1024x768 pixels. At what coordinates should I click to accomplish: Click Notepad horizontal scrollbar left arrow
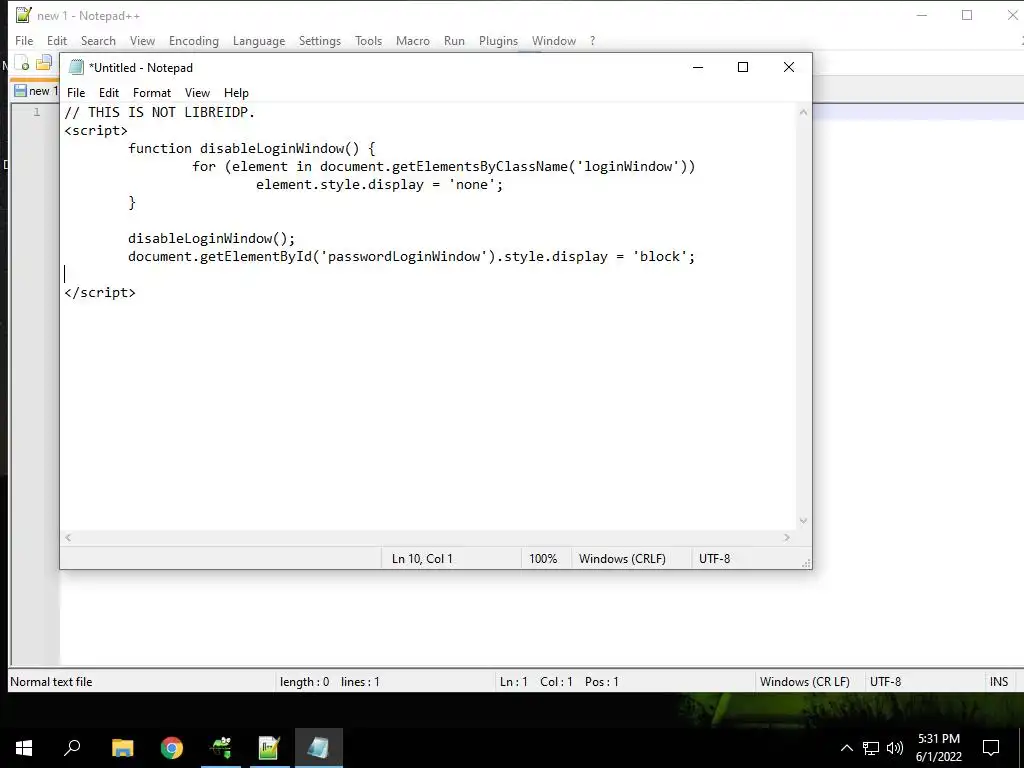68,537
